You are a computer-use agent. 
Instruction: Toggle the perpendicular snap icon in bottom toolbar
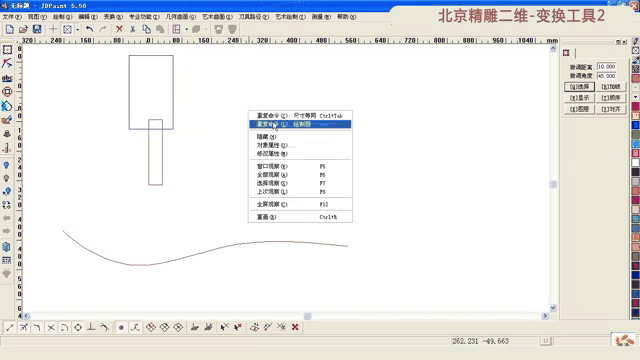point(91,327)
